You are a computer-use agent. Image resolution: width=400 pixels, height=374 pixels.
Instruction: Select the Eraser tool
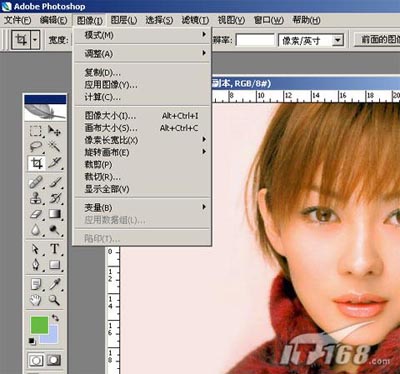[x=36, y=214]
